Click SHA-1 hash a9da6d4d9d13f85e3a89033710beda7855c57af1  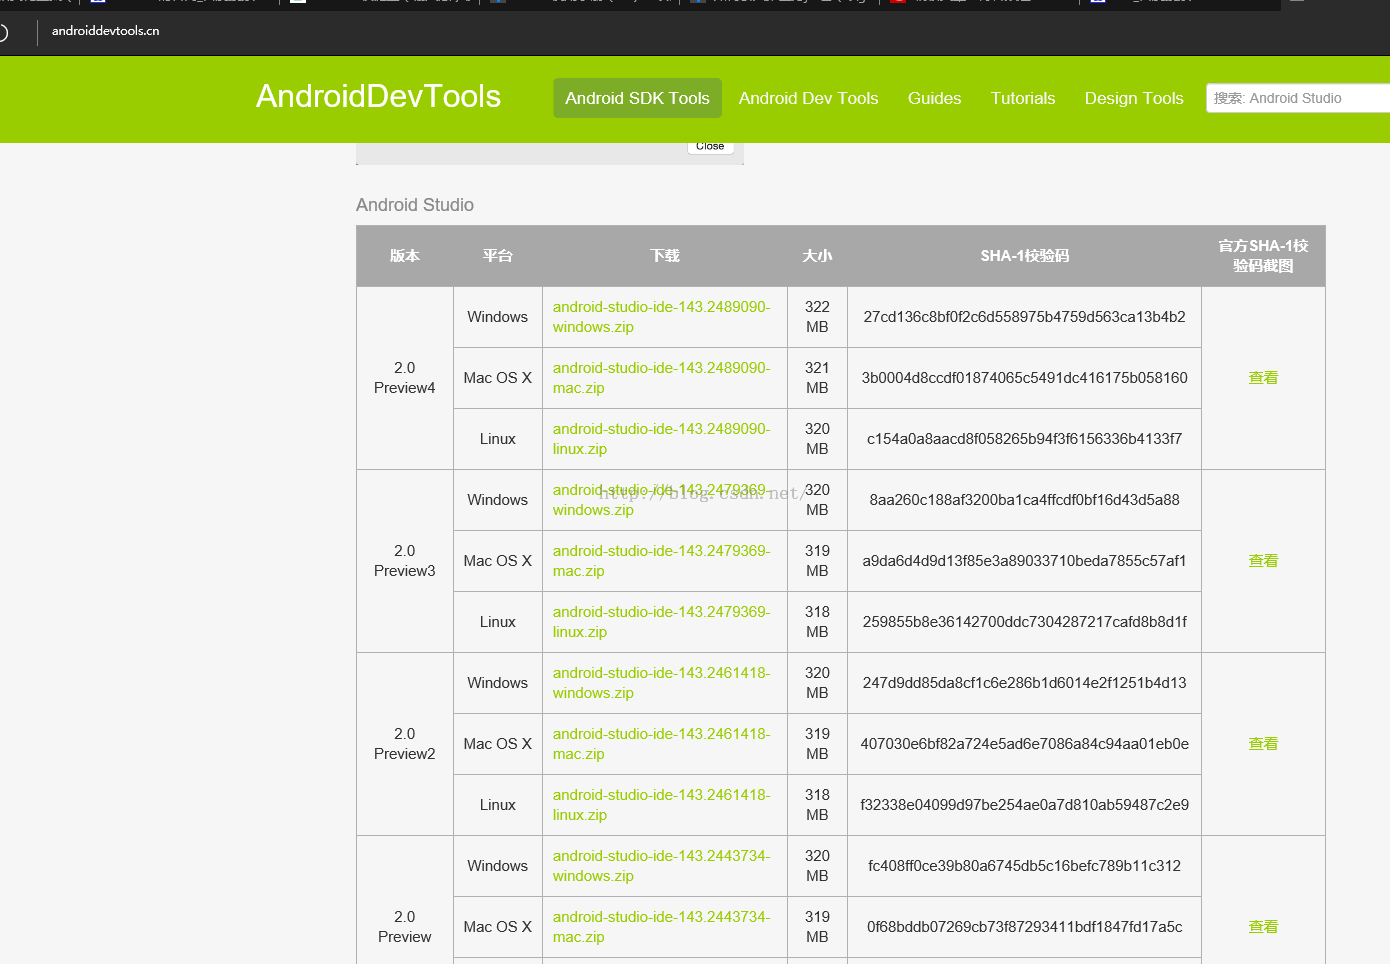(1024, 561)
